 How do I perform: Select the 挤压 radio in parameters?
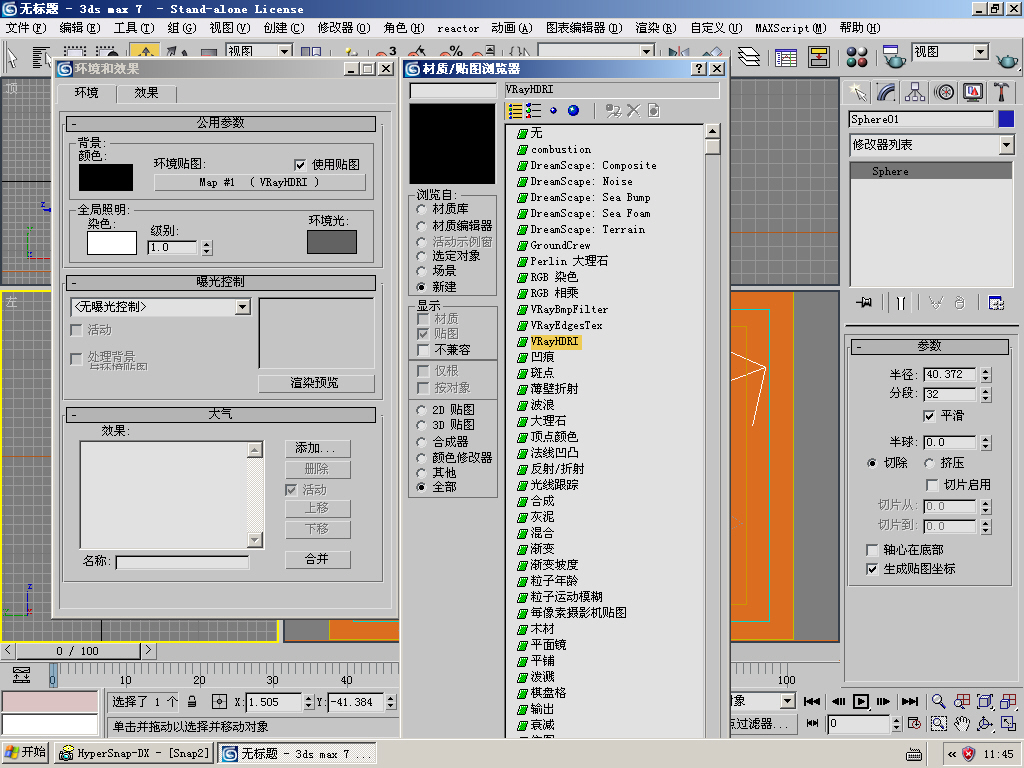point(929,463)
